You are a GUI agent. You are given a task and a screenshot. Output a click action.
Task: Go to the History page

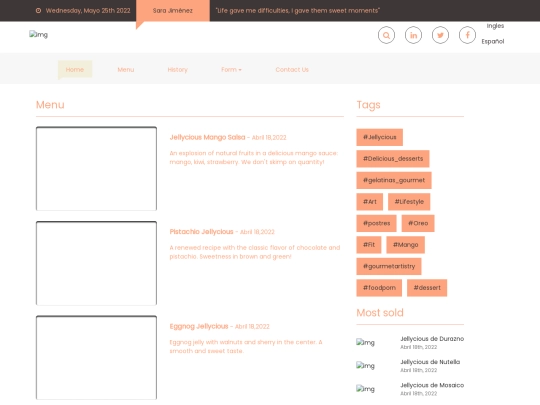click(177, 70)
